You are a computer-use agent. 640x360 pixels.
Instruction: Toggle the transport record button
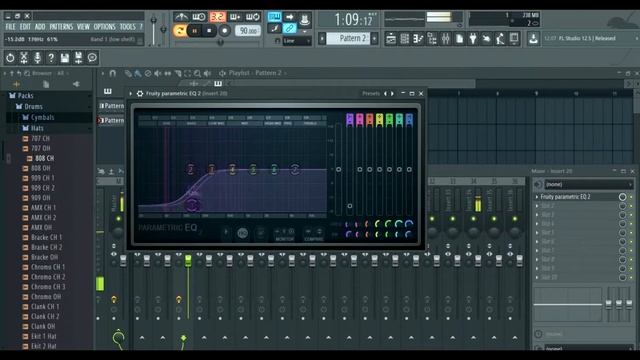pos(224,31)
